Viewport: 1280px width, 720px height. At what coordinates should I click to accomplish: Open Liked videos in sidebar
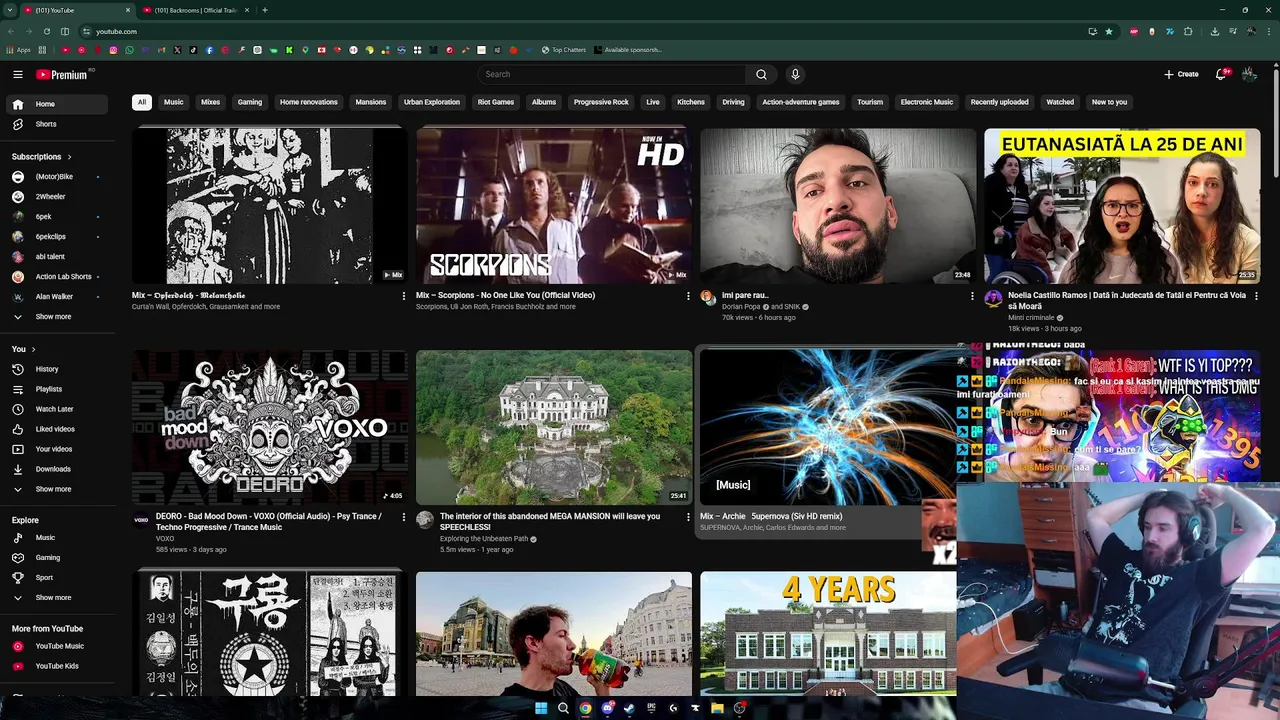click(x=58, y=429)
